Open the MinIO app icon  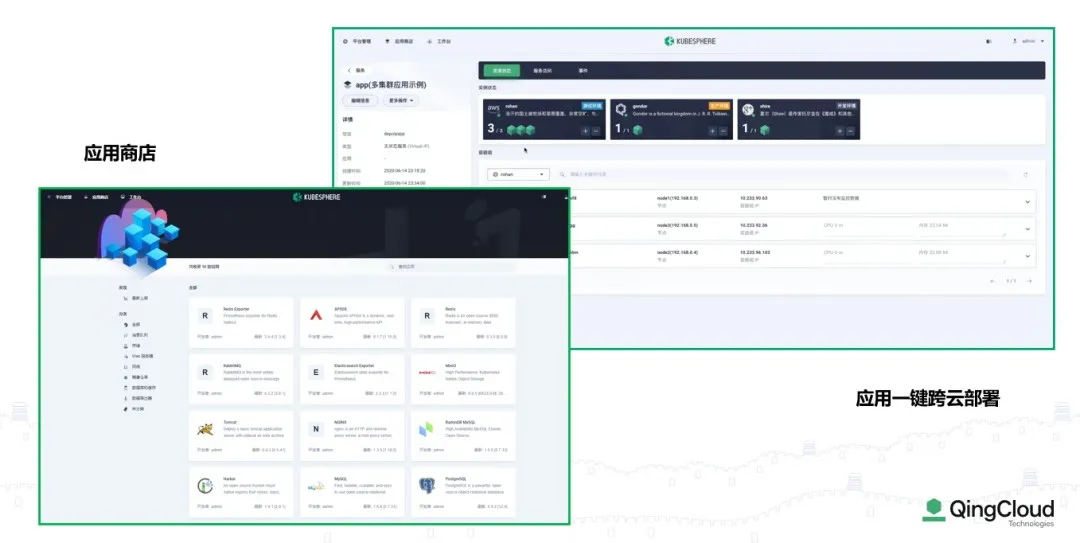point(427,372)
